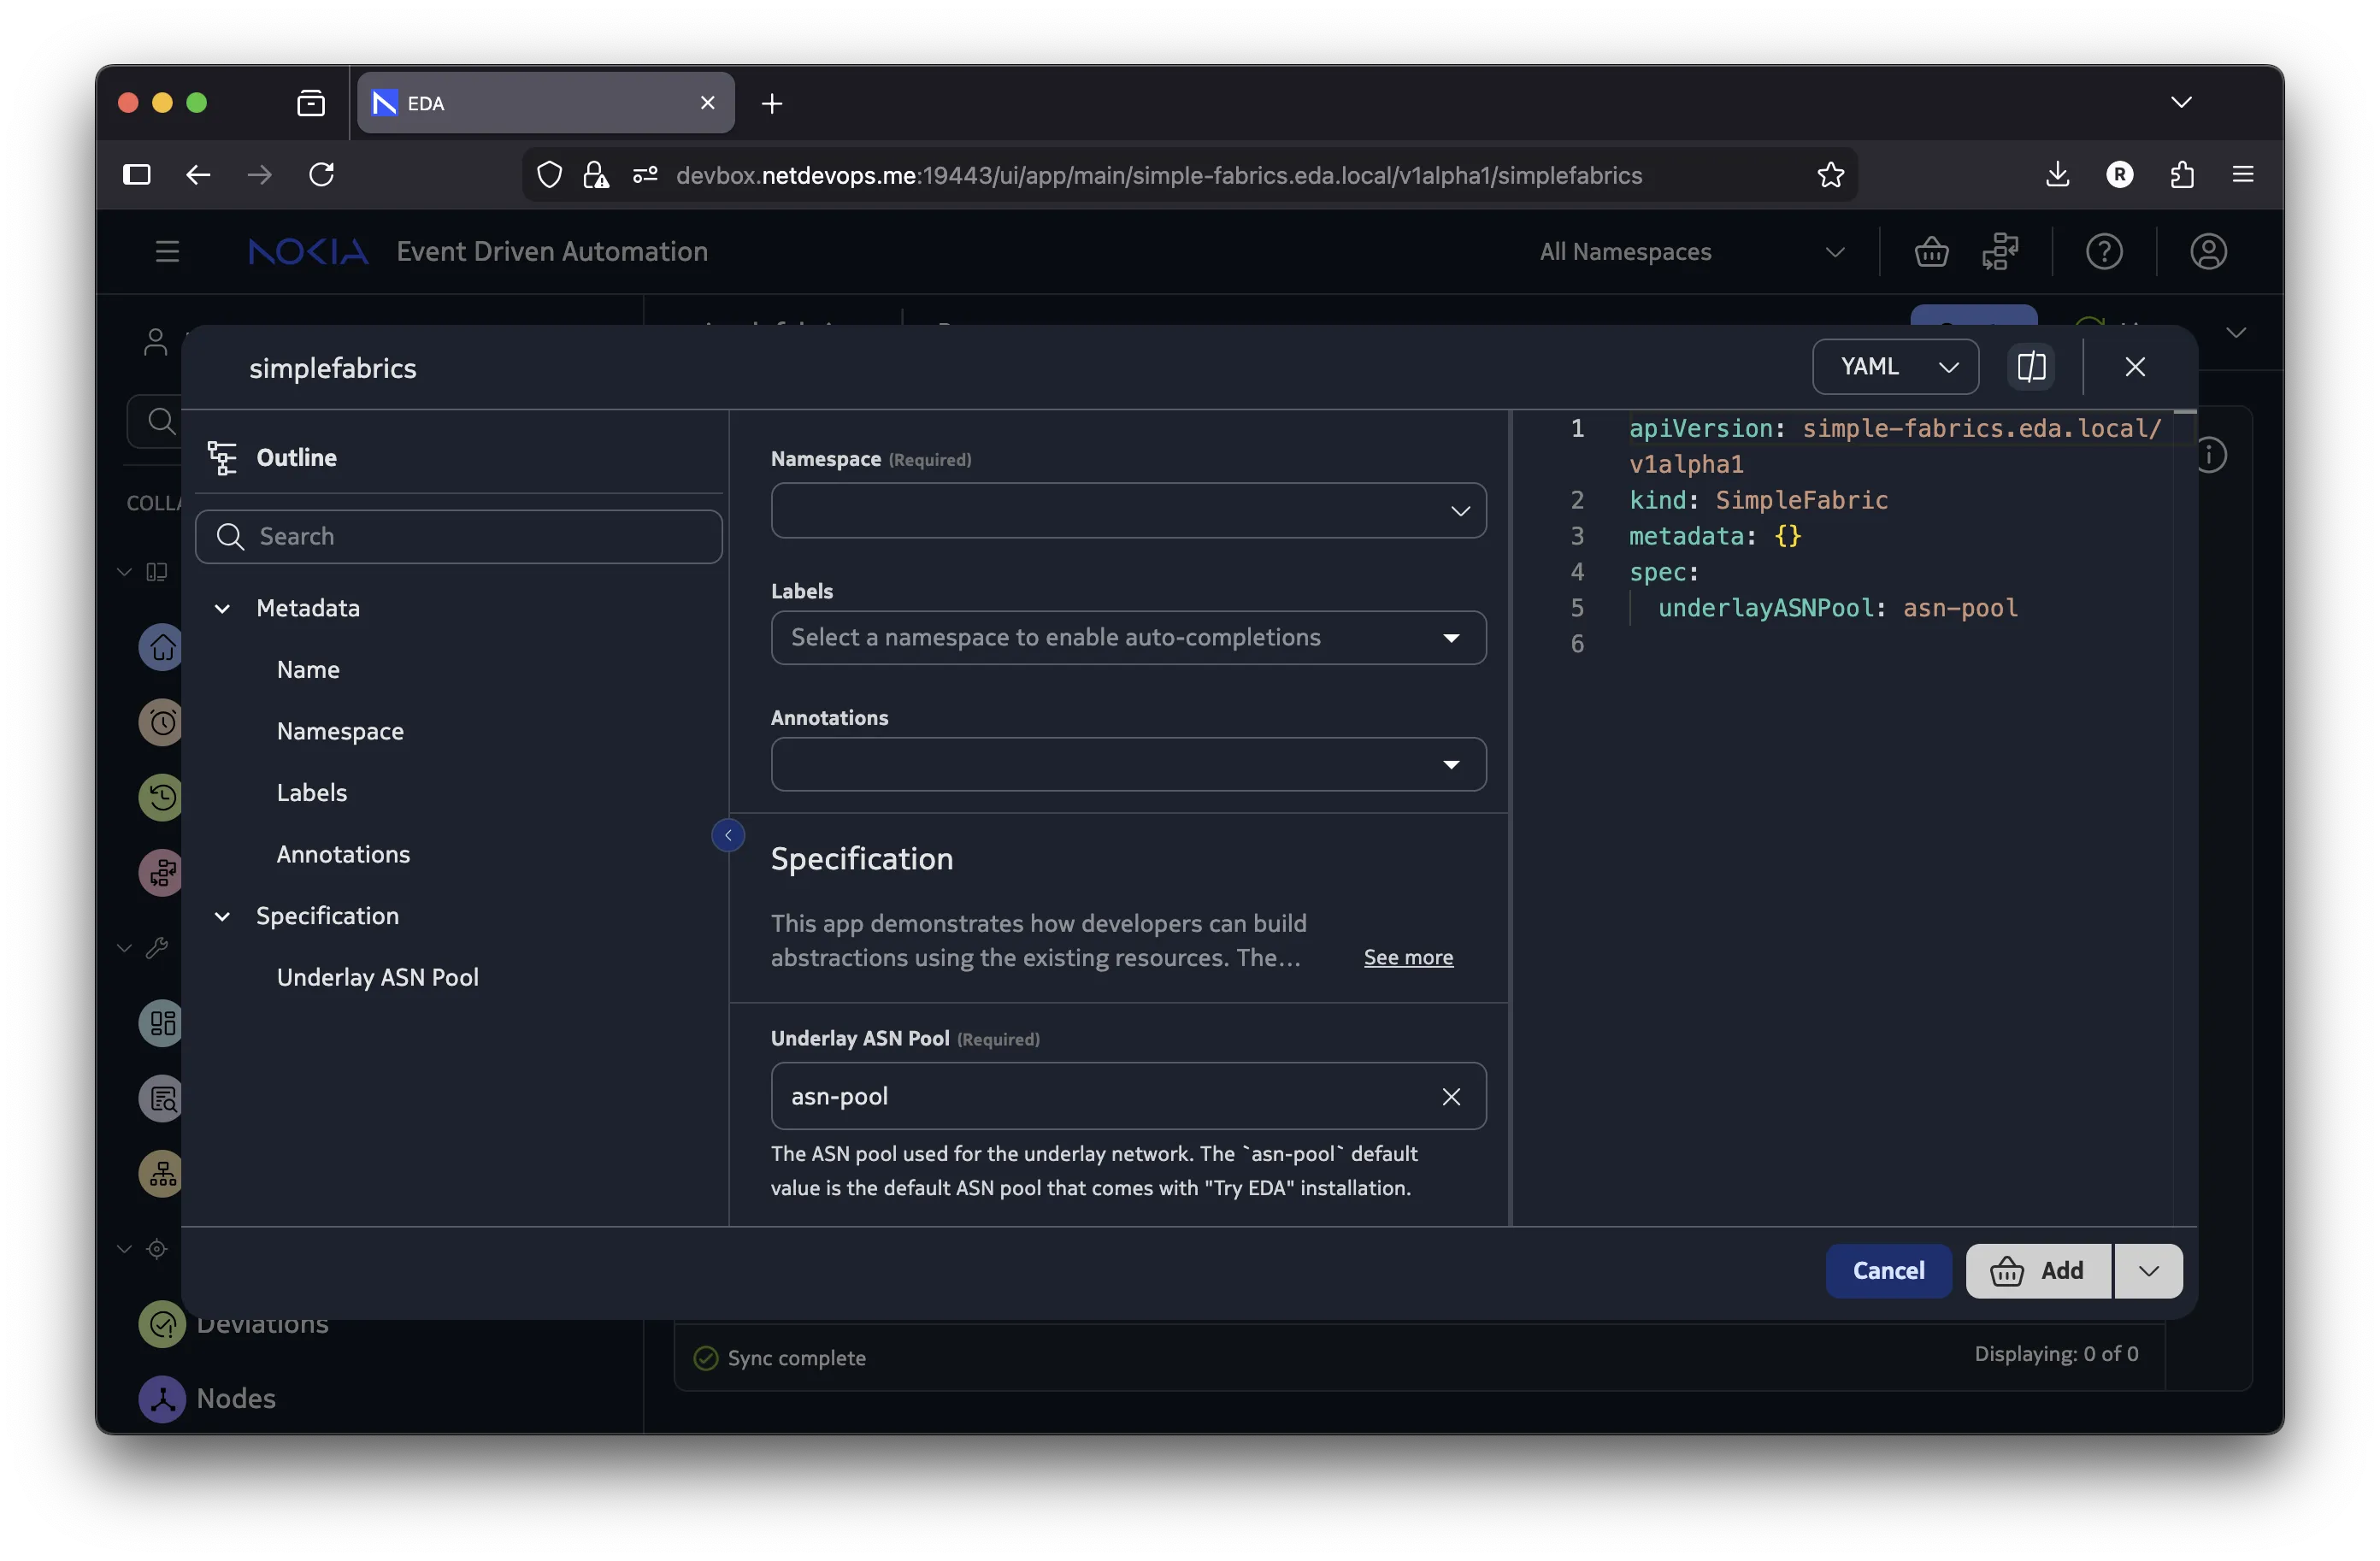2380x1561 pixels.
Task: Click the YAML line 'kind: SimpleFabric'
Action: [1758, 500]
